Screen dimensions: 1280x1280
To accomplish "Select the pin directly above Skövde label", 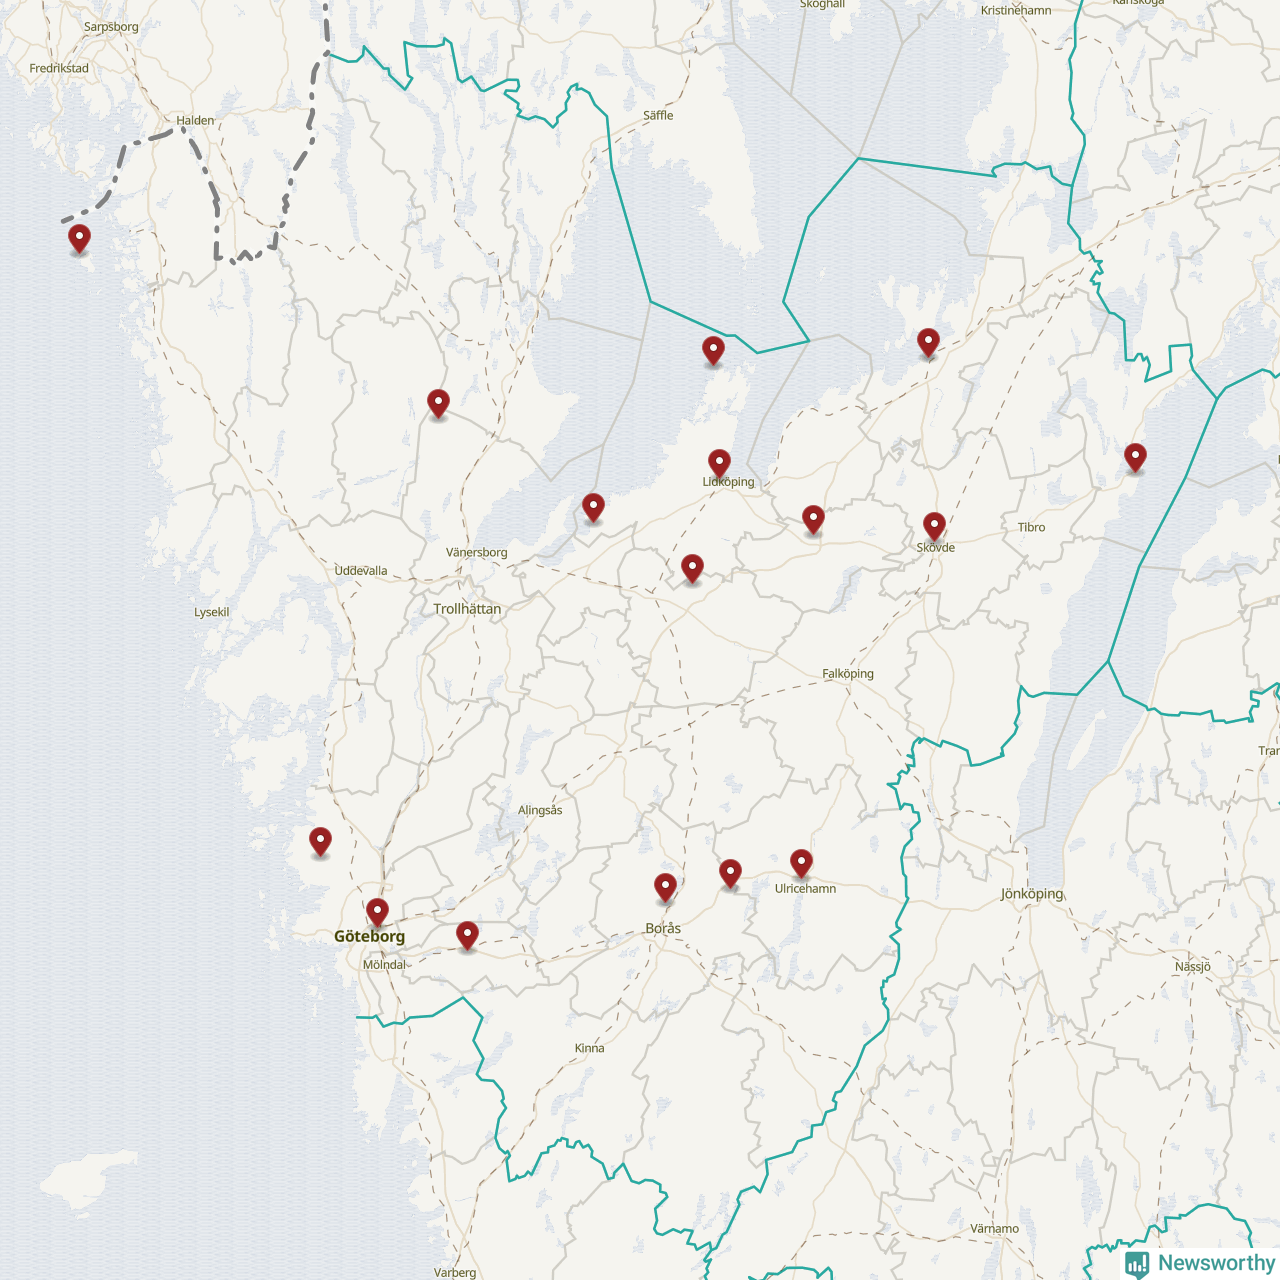I will coord(934,525).
